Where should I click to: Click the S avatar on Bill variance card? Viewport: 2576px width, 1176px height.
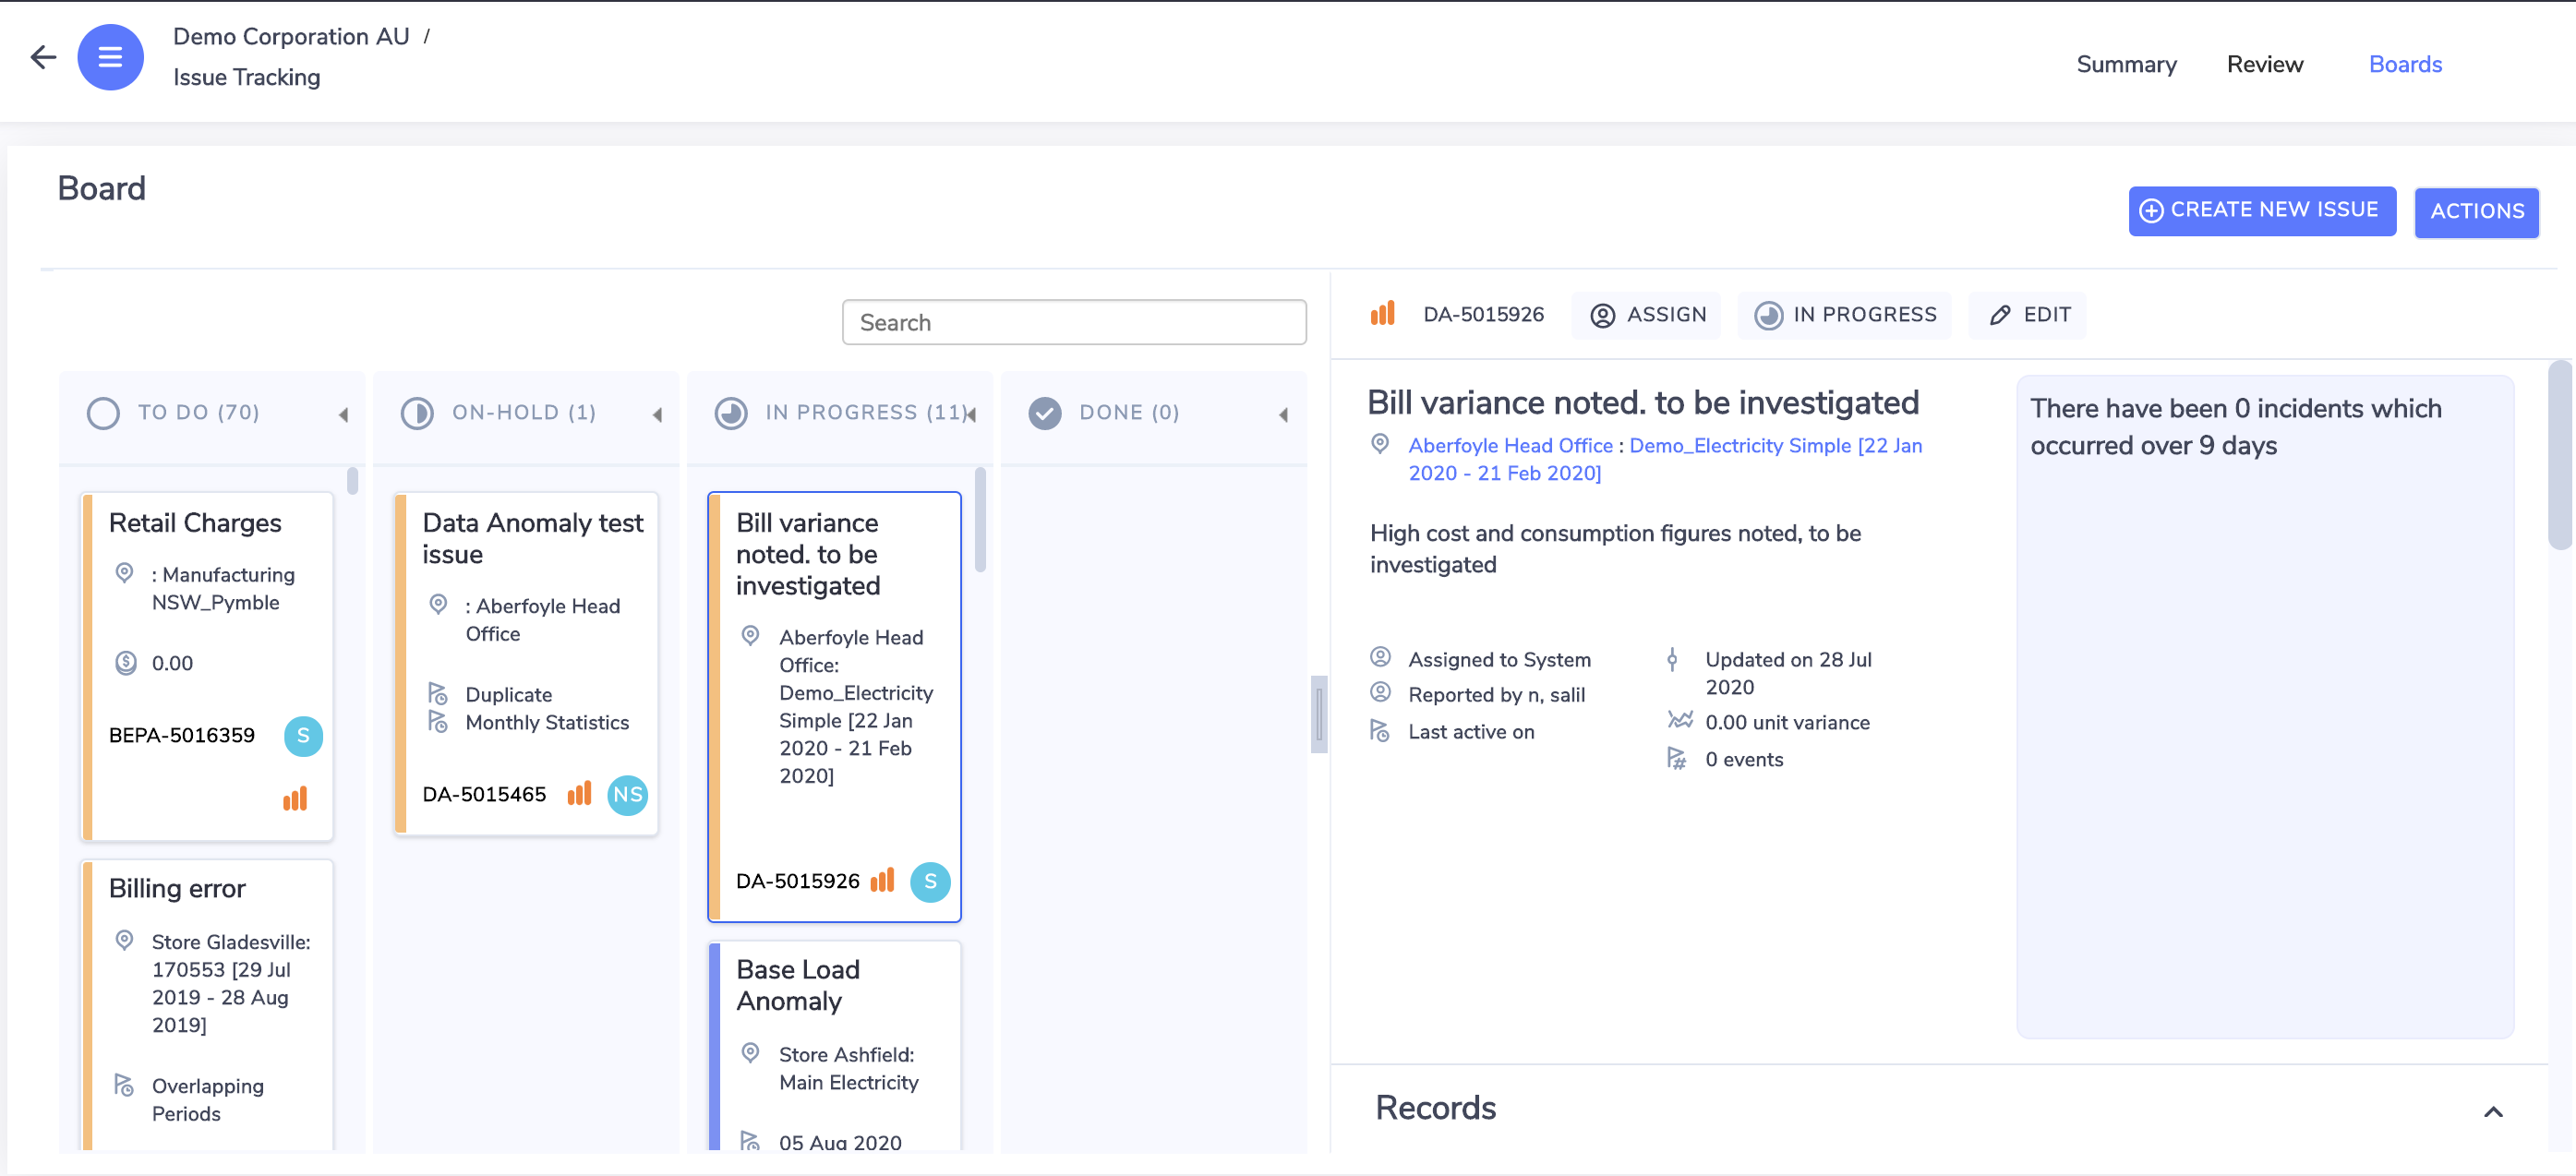pyautogui.click(x=930, y=881)
